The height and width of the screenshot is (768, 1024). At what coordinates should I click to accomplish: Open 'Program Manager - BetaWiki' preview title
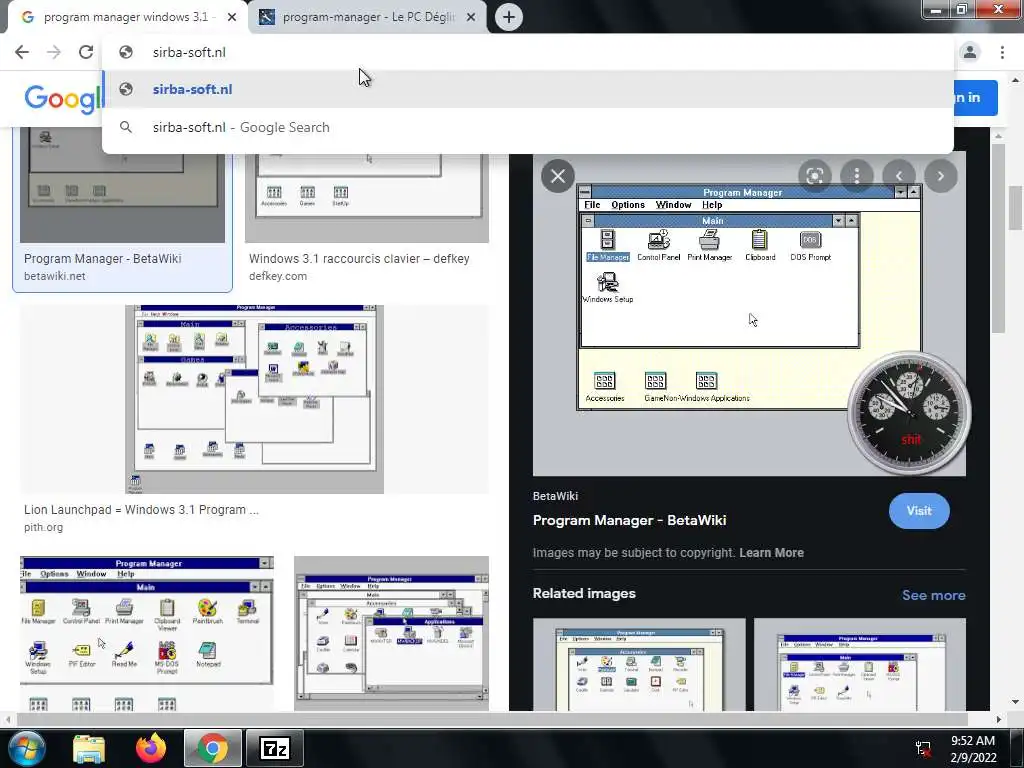[x=629, y=520]
